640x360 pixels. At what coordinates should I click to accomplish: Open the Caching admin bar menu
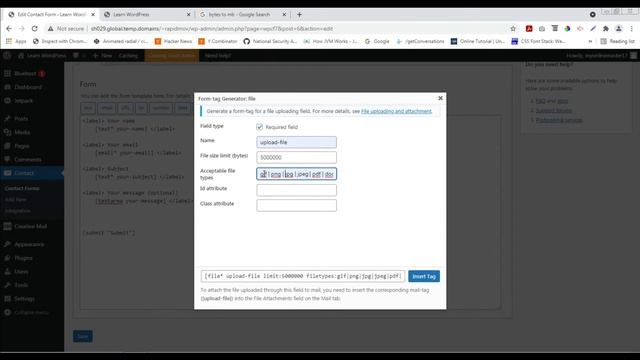[128, 56]
